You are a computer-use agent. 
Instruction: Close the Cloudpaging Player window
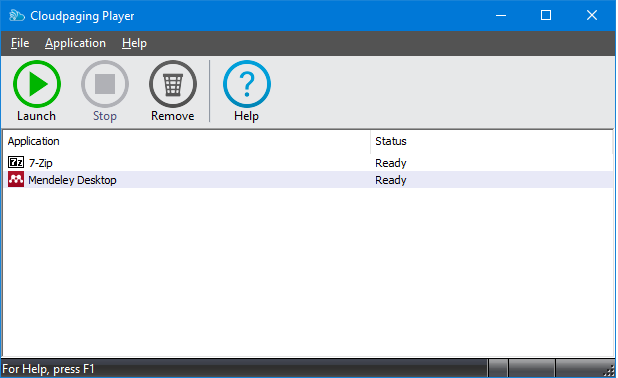click(592, 15)
